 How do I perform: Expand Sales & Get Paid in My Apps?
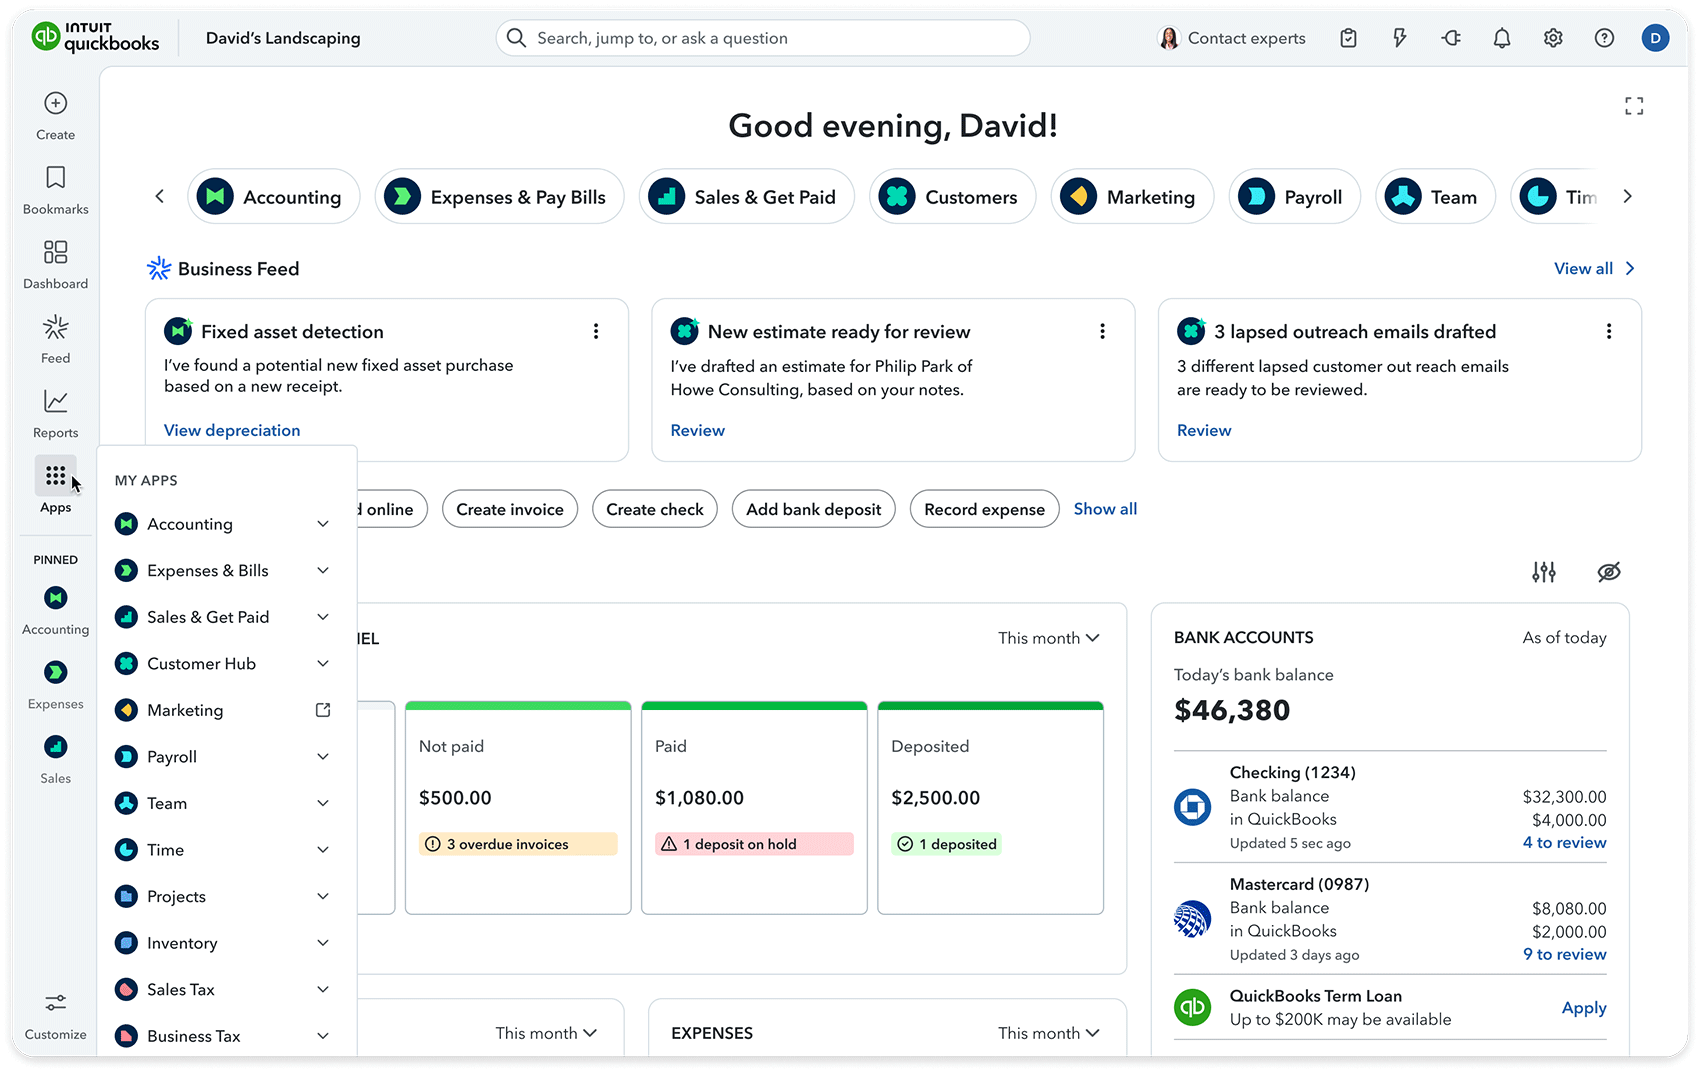coord(323,617)
